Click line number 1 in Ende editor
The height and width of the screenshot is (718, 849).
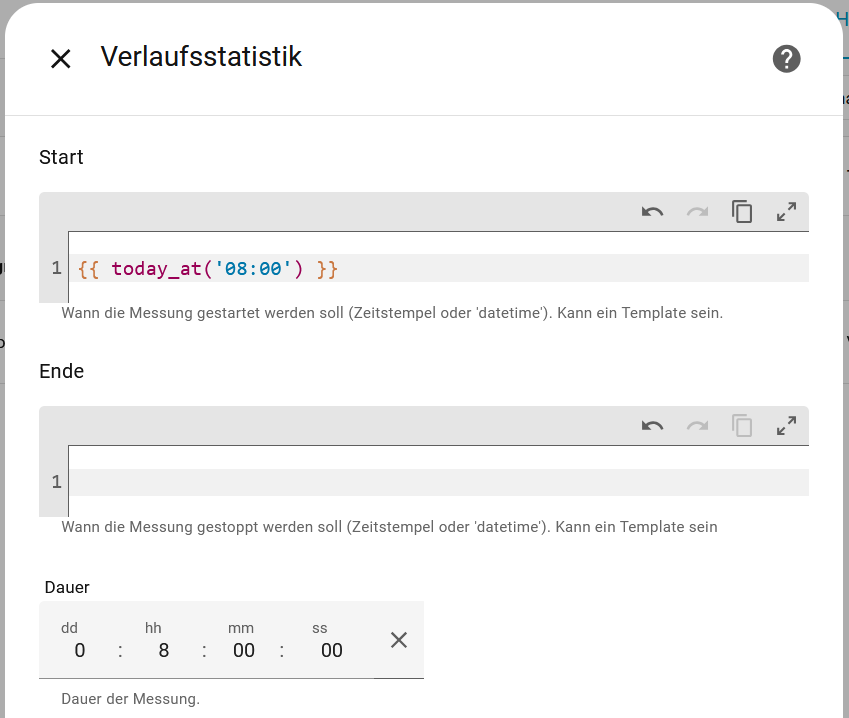coord(56,482)
